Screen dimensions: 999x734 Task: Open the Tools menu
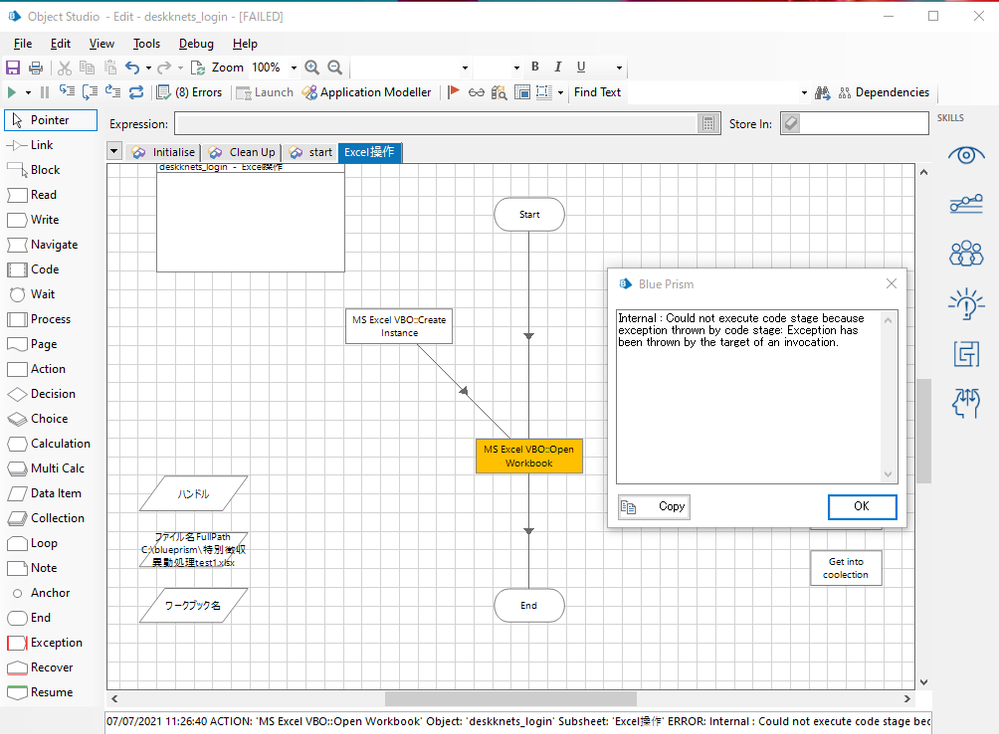click(x=147, y=44)
